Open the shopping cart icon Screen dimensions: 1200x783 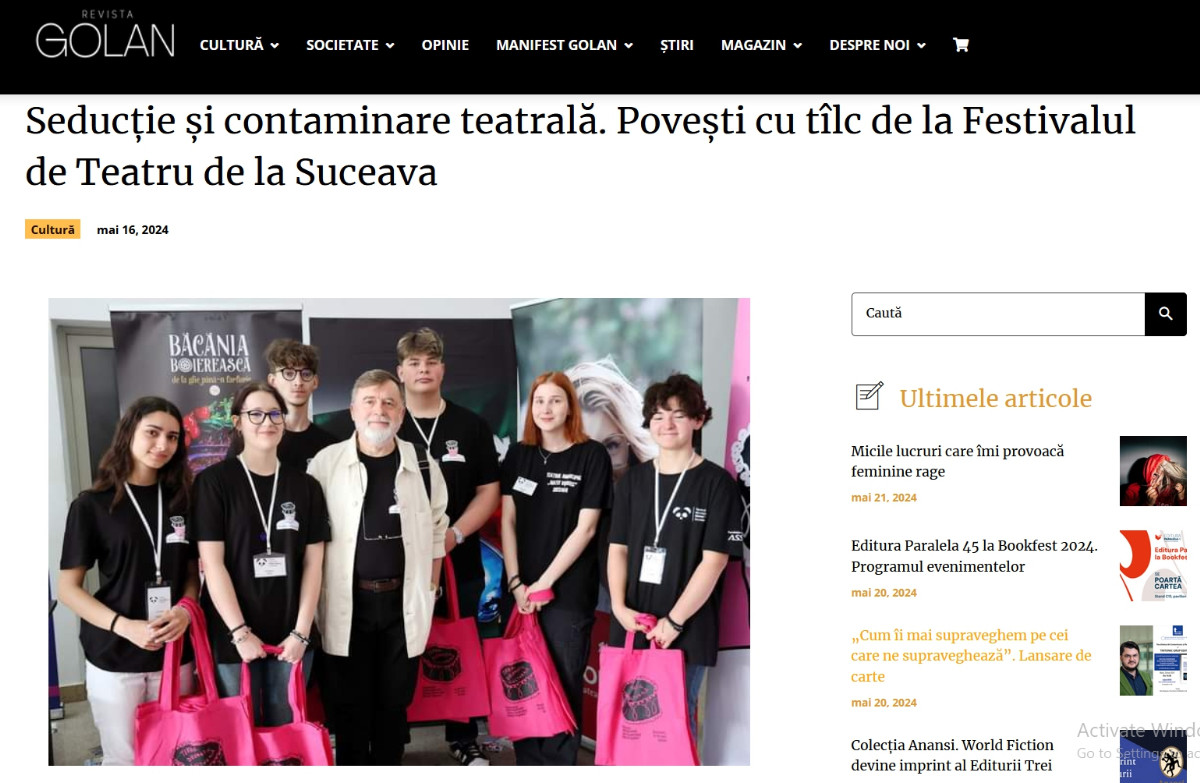coord(961,45)
